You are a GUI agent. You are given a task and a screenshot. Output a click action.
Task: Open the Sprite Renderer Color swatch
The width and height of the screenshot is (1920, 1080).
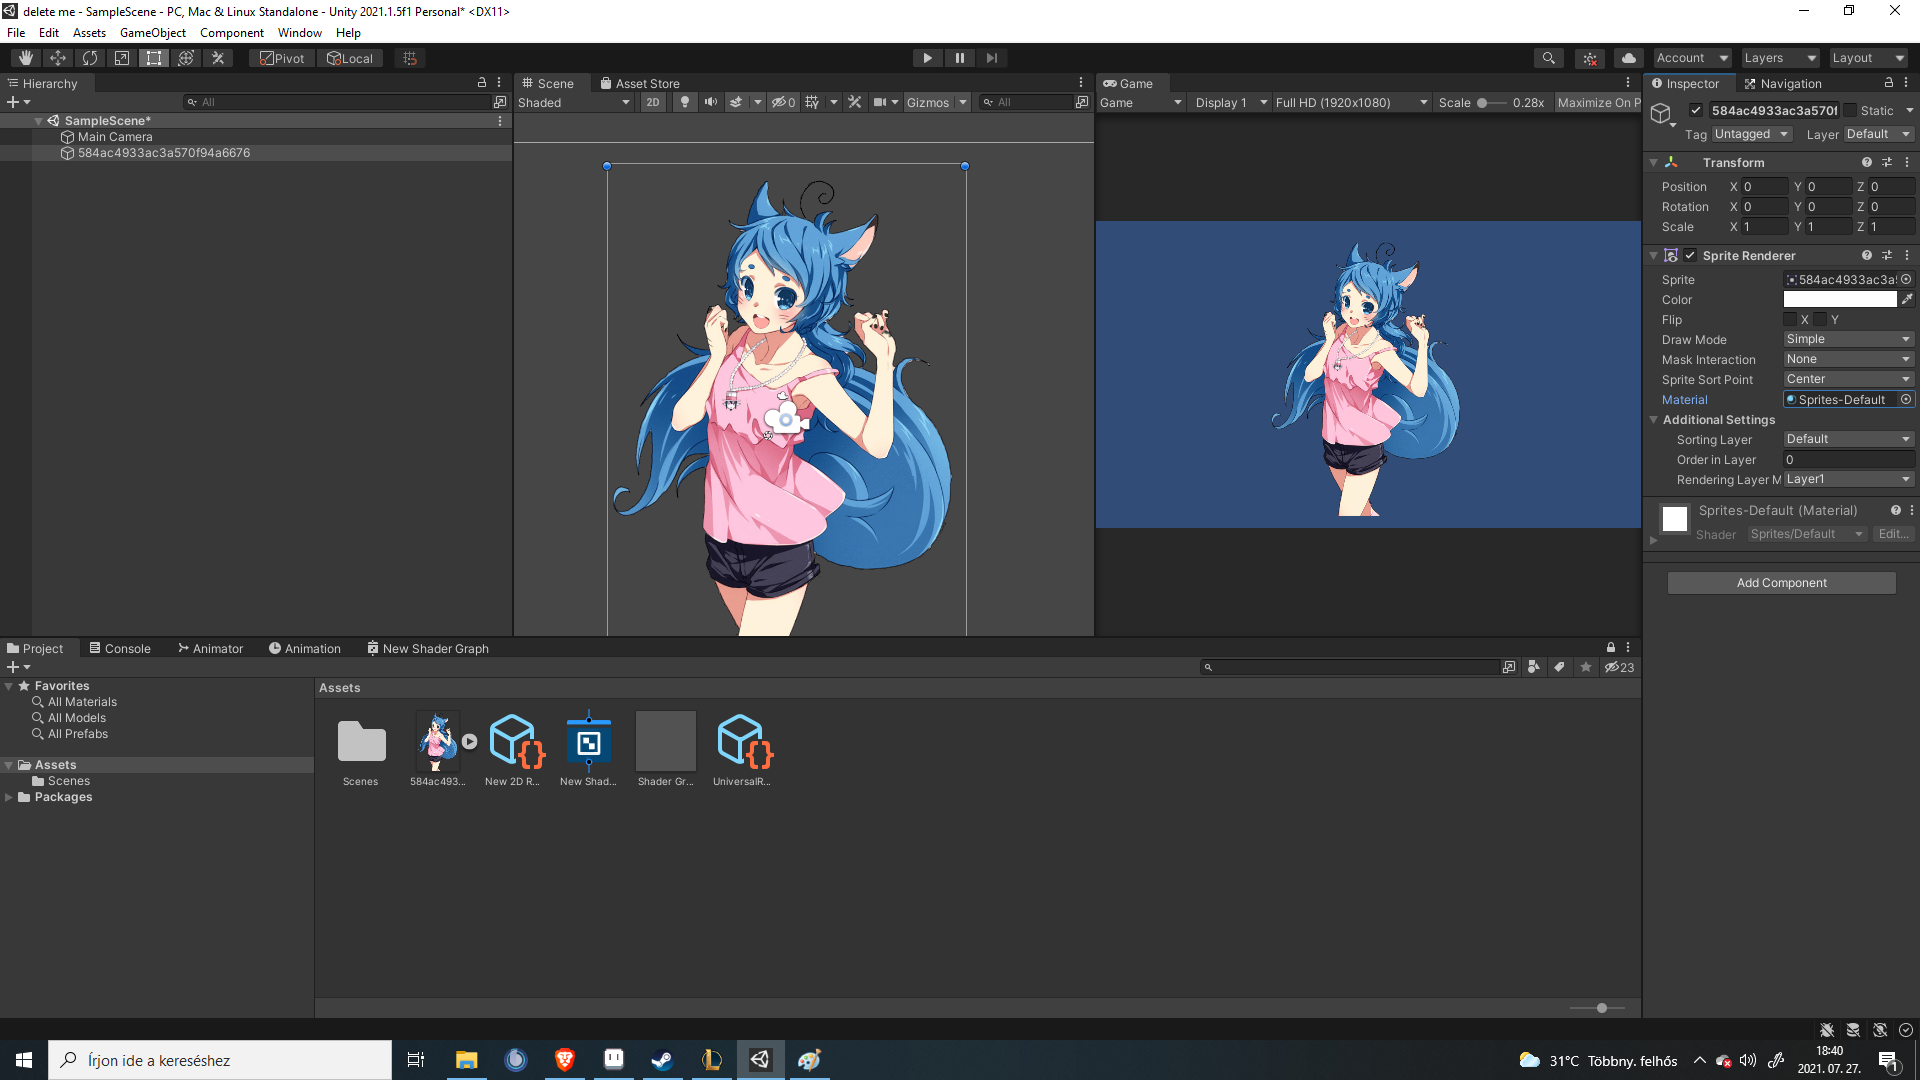pyautogui.click(x=1840, y=299)
